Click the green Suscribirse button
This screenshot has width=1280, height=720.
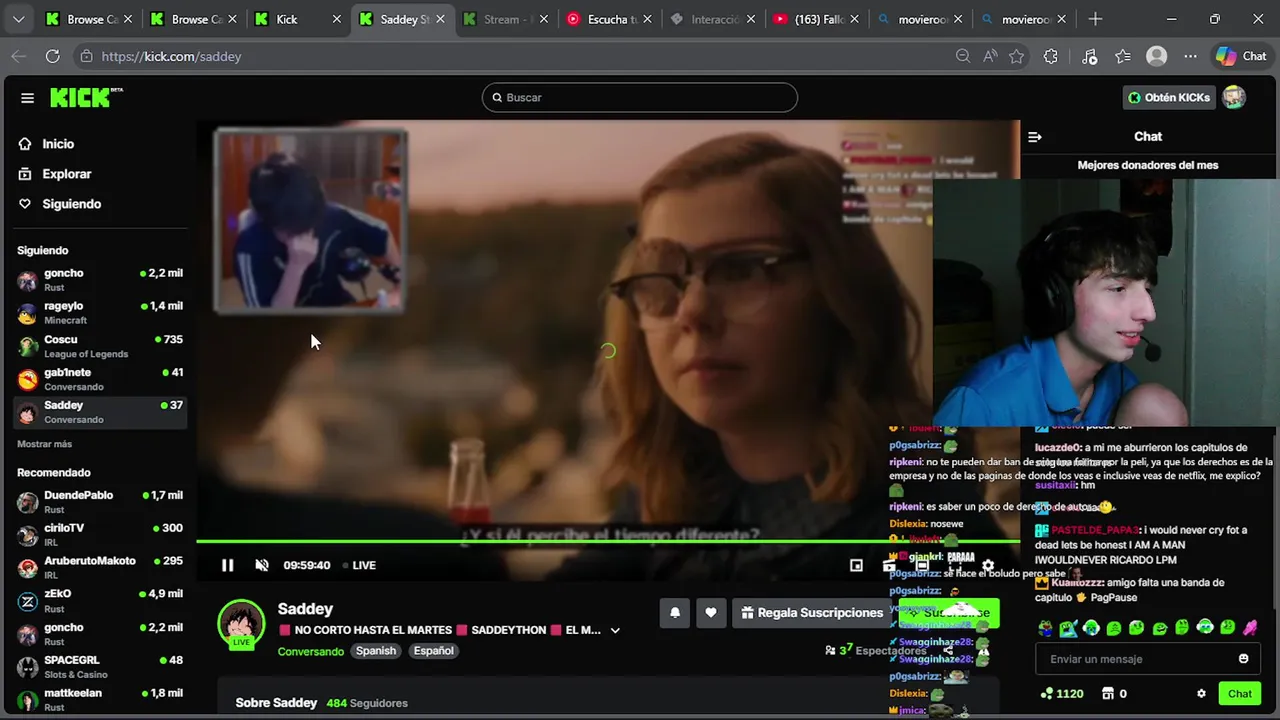click(x=948, y=613)
